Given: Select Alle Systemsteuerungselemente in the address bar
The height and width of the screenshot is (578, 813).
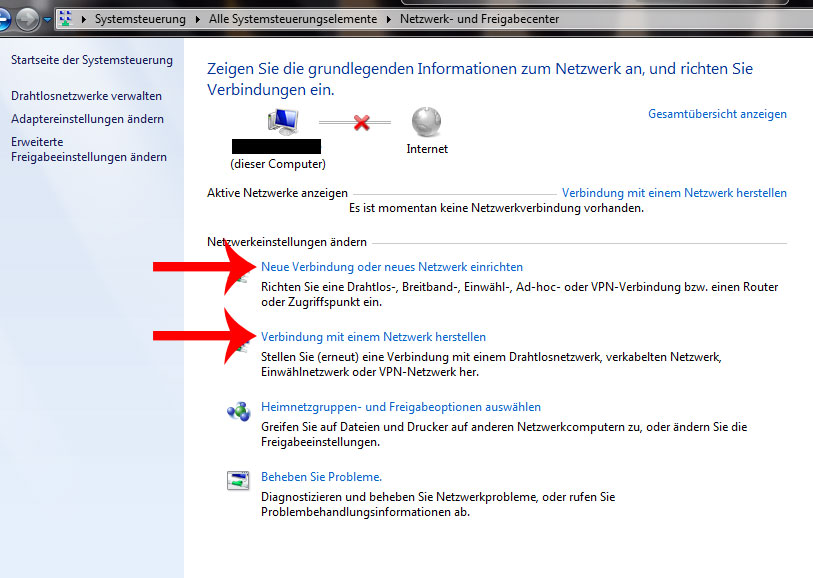Looking at the screenshot, I should tap(292, 19).
